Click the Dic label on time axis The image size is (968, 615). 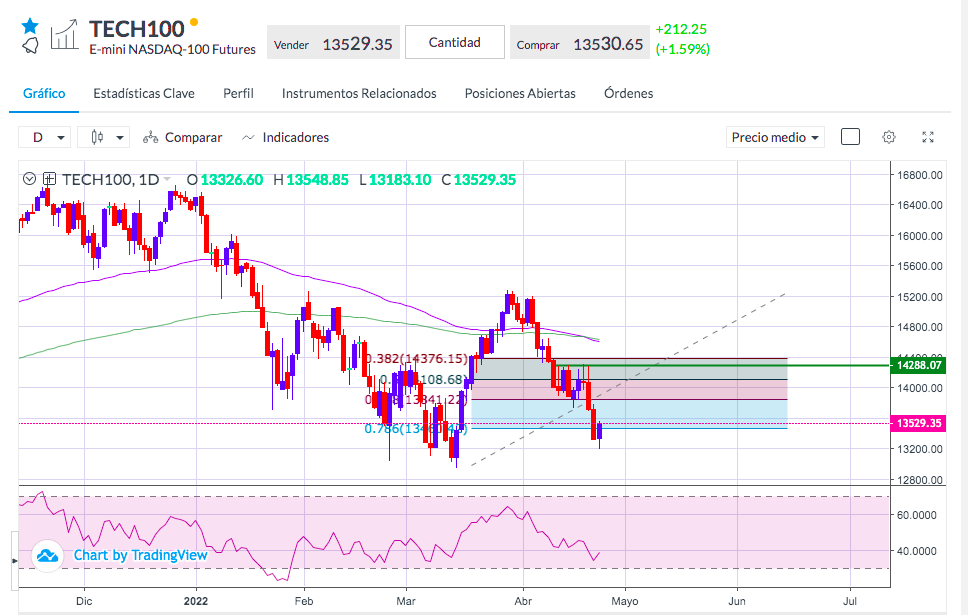pyautogui.click(x=84, y=601)
